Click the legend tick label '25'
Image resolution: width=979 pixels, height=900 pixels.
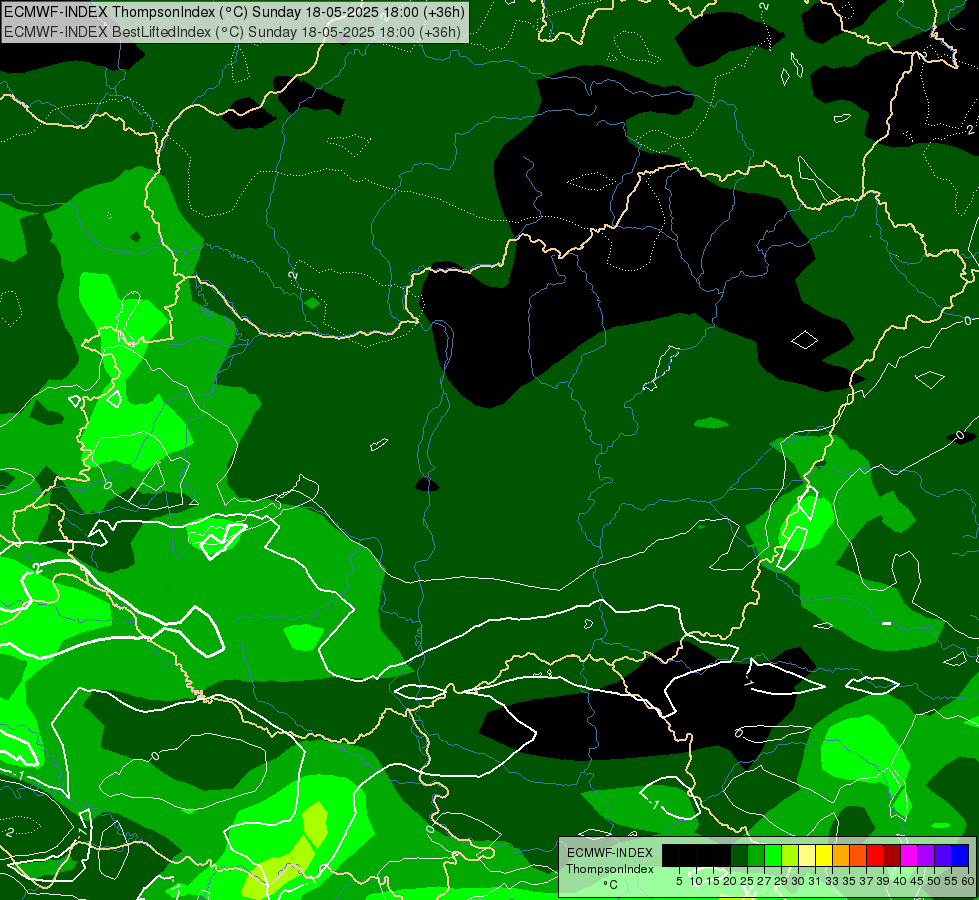point(747,881)
